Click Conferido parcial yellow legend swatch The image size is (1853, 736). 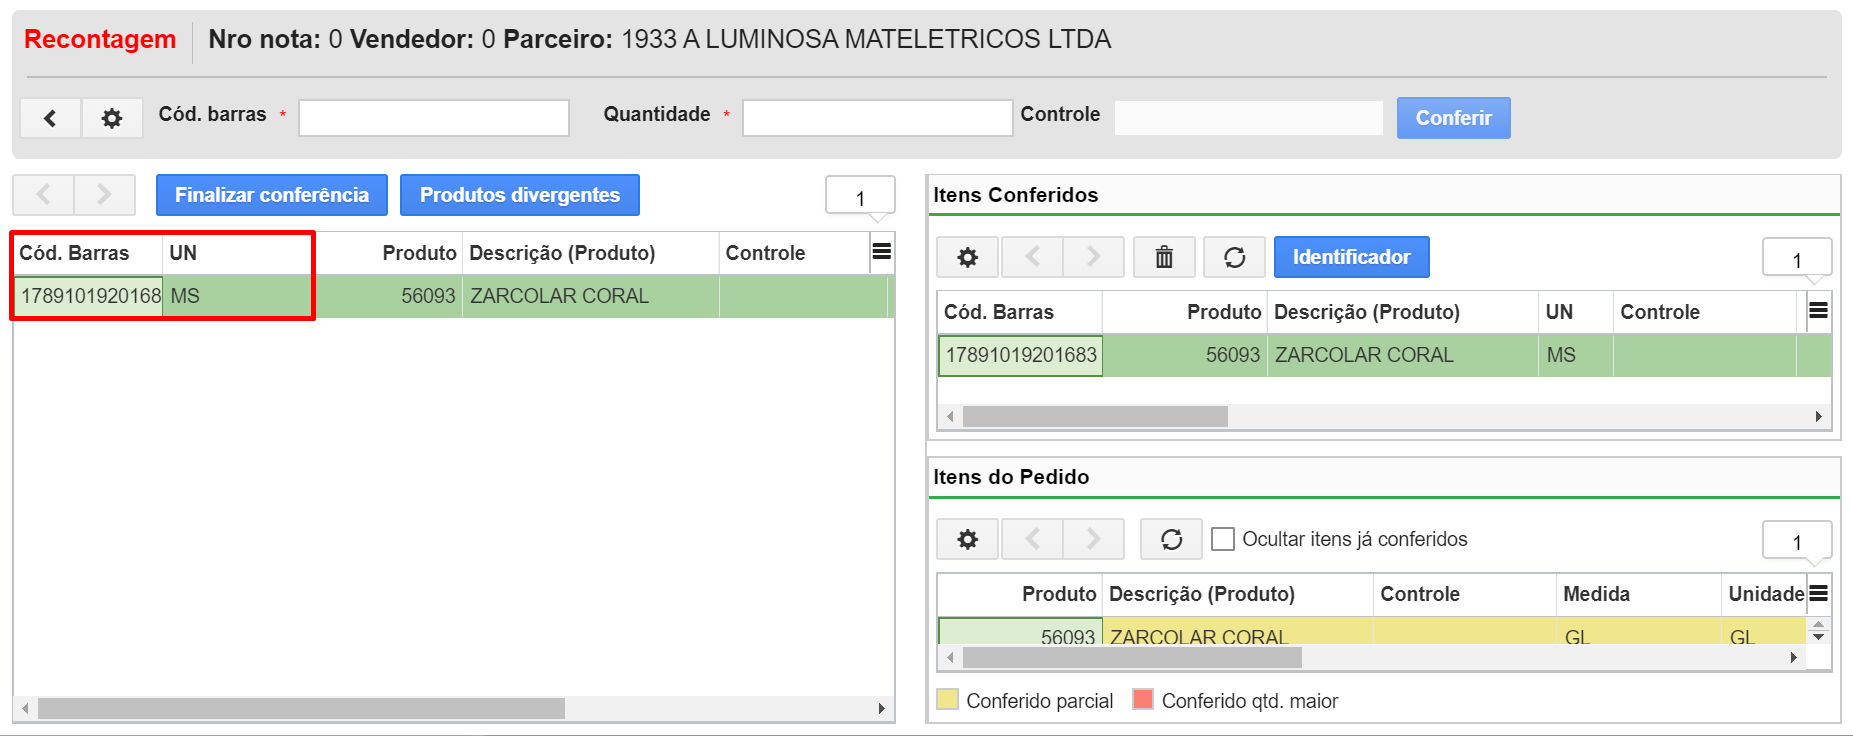coord(947,699)
